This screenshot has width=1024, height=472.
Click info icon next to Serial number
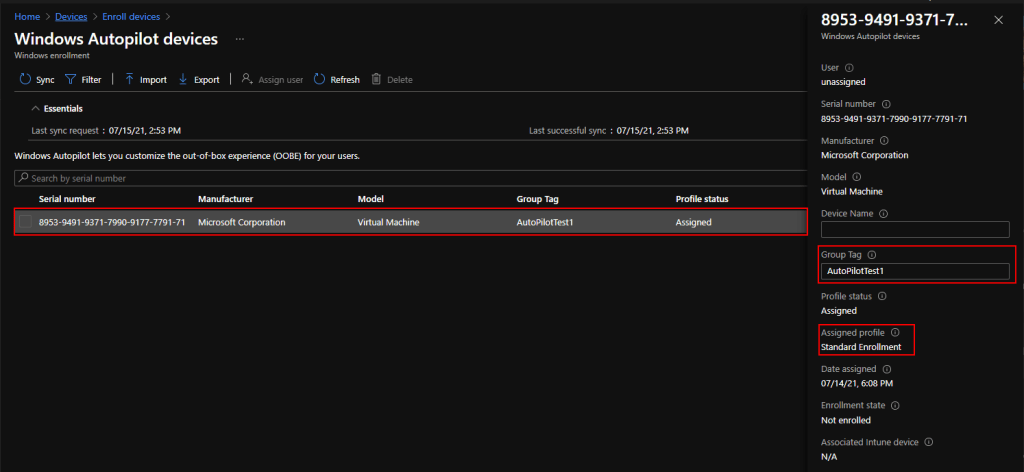(x=886, y=104)
